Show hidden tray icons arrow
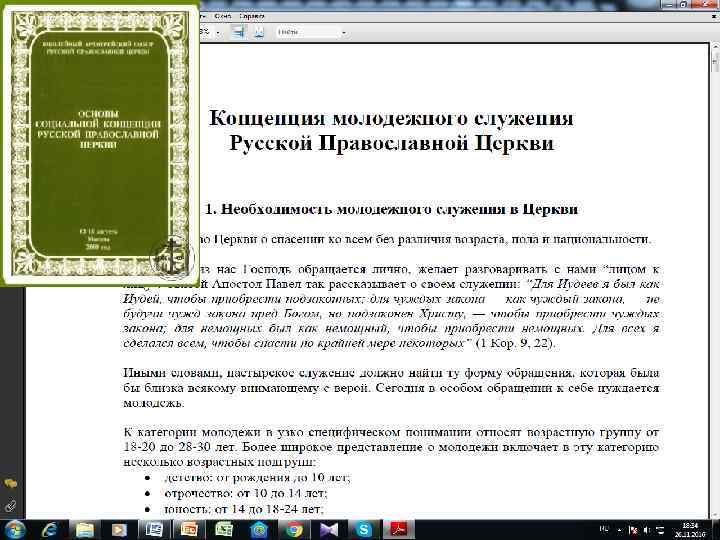This screenshot has width=720, height=540. (x=620, y=530)
